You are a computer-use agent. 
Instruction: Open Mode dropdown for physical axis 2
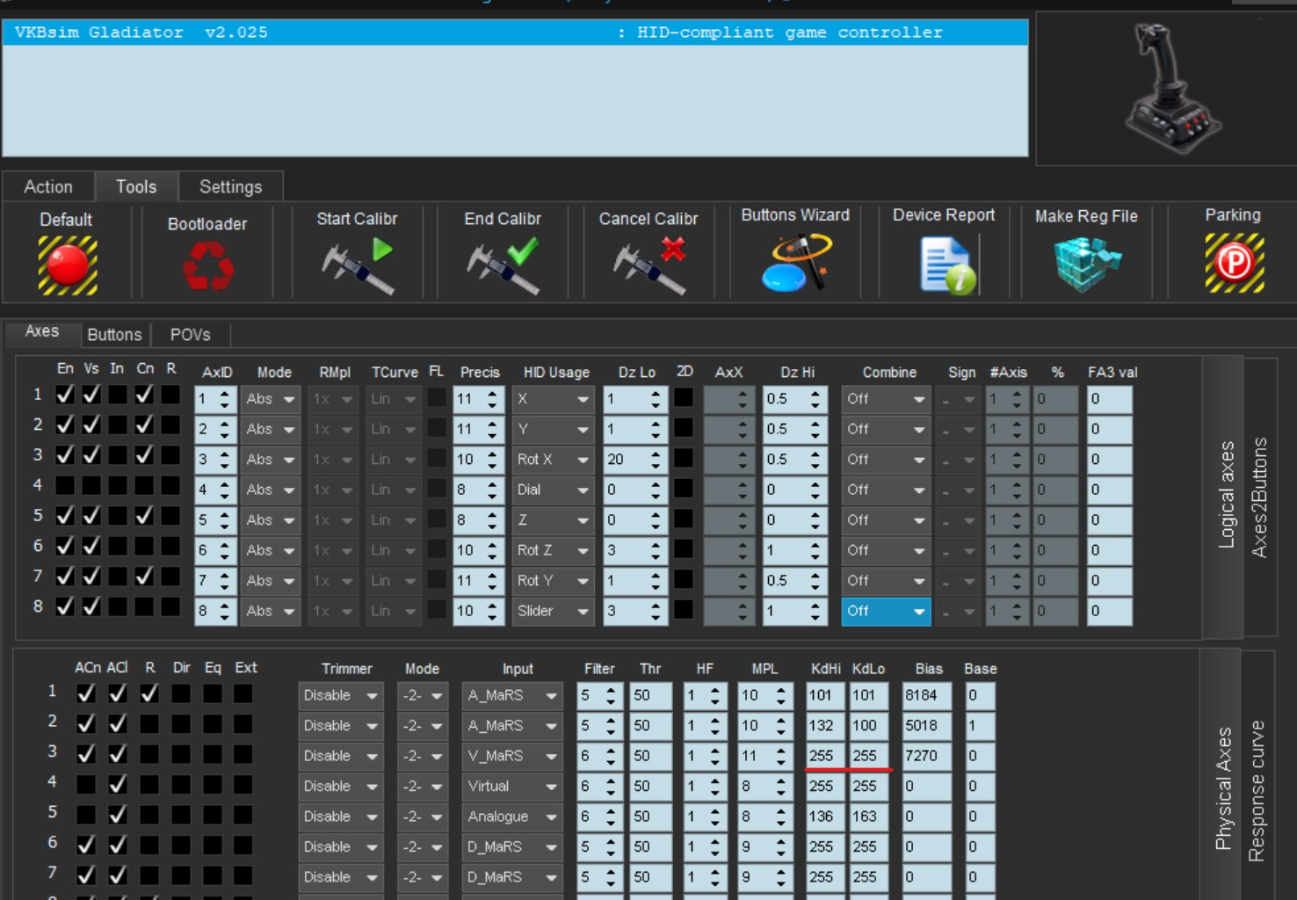[422, 726]
